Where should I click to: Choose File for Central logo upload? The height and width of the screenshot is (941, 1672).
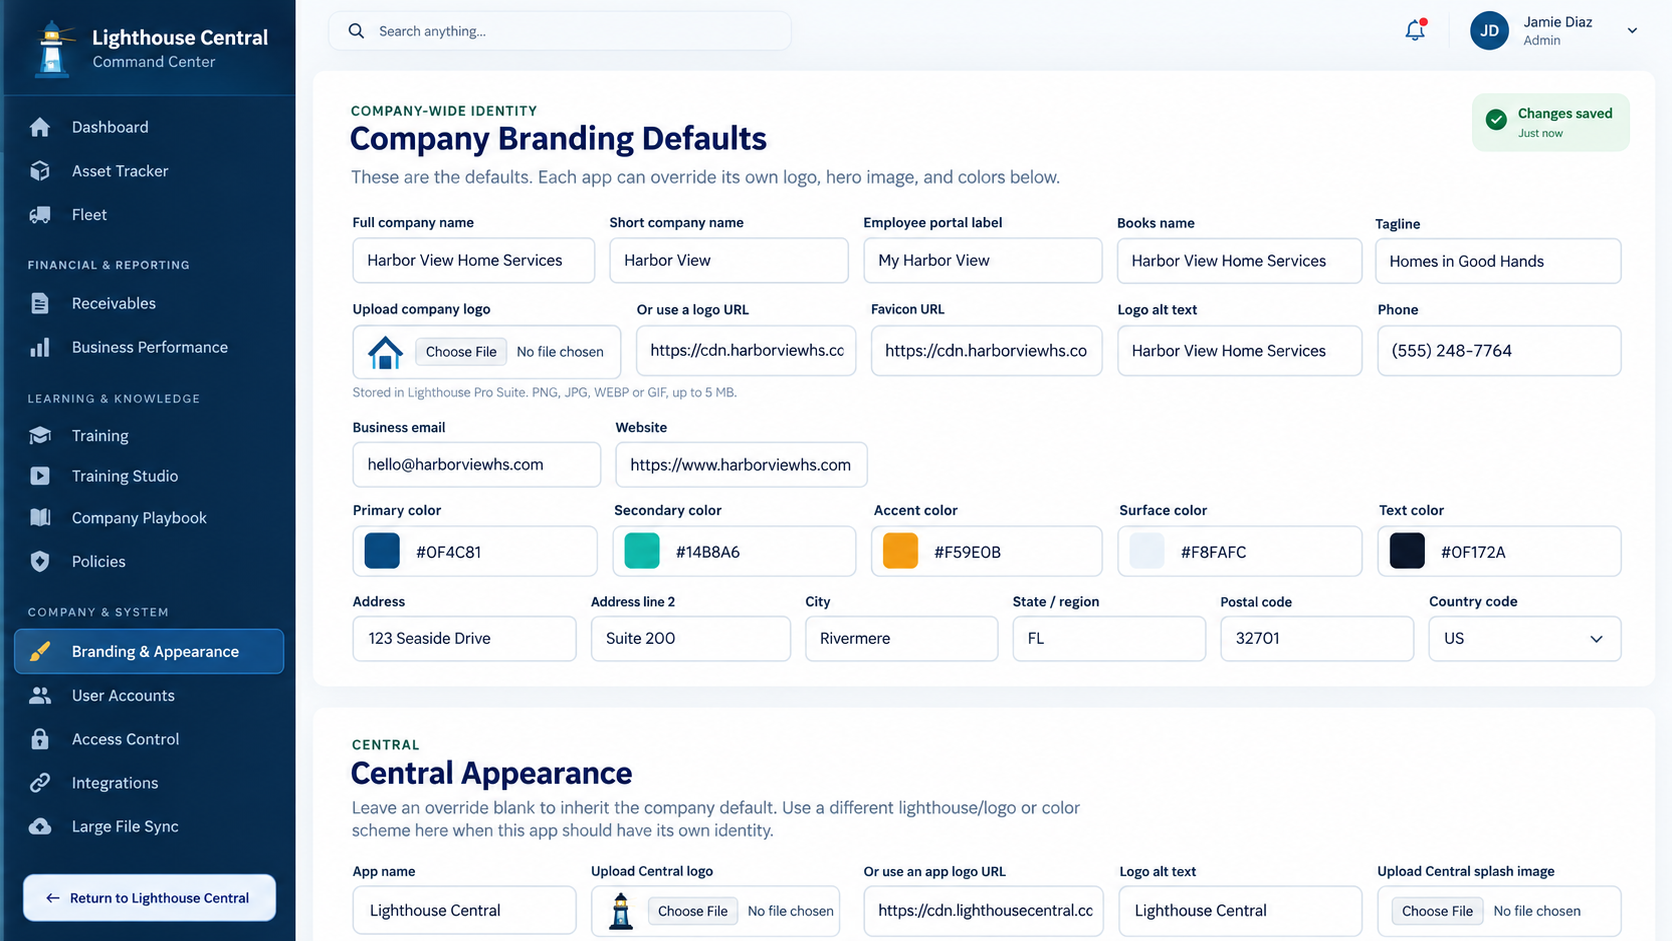pyautogui.click(x=693, y=911)
